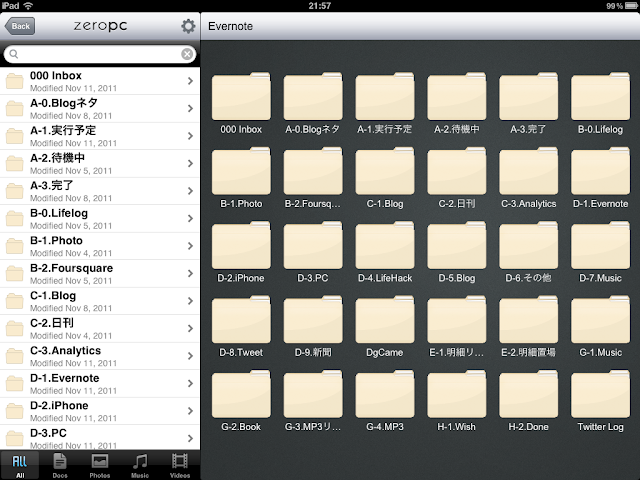The image size is (640, 480).
Task: Tap the 21:57 clock in status bar
Action: 320,6
